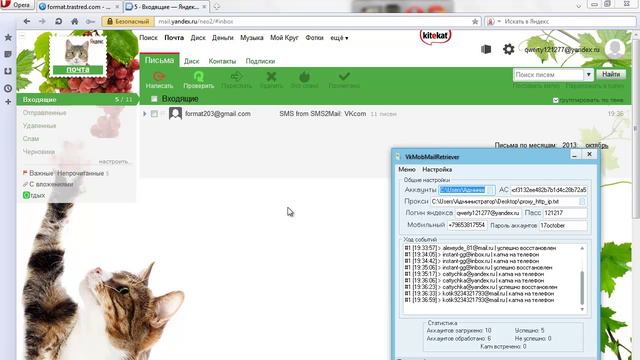This screenshot has width=640, height=360.
Task: Switch to the Подписки tab
Action: pyautogui.click(x=260, y=61)
